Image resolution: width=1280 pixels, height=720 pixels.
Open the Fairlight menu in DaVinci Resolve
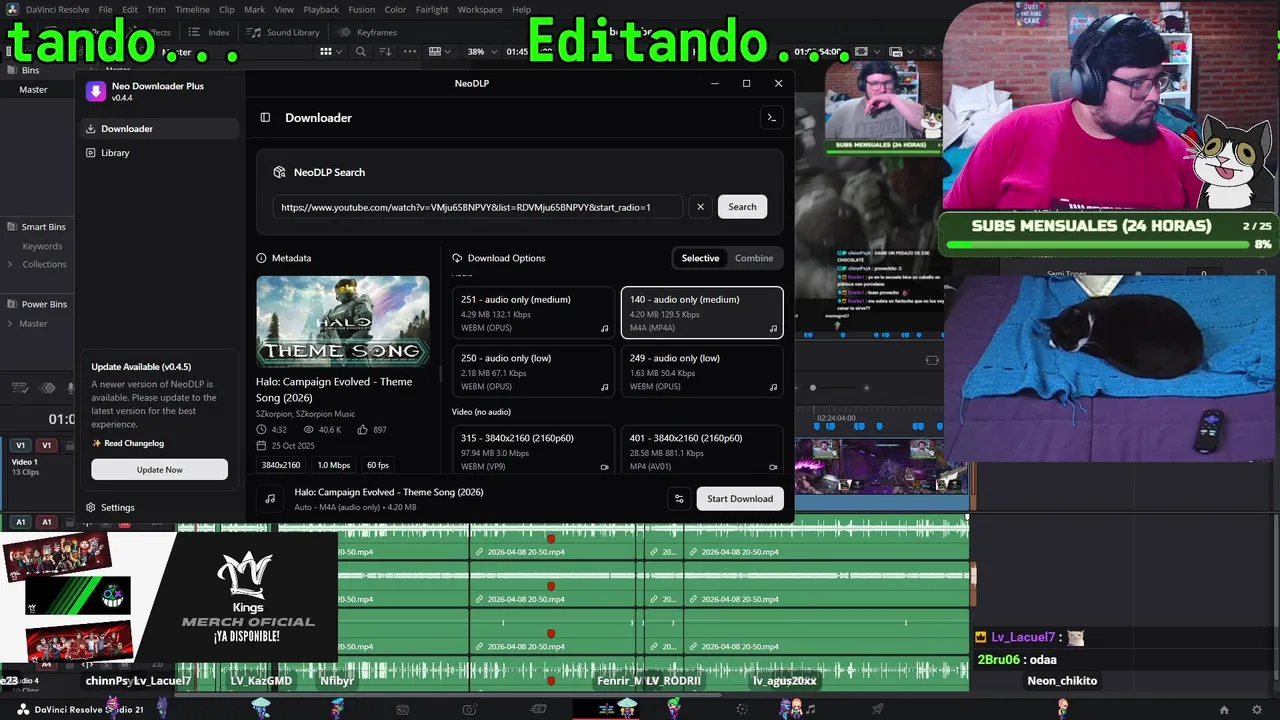click(x=432, y=10)
